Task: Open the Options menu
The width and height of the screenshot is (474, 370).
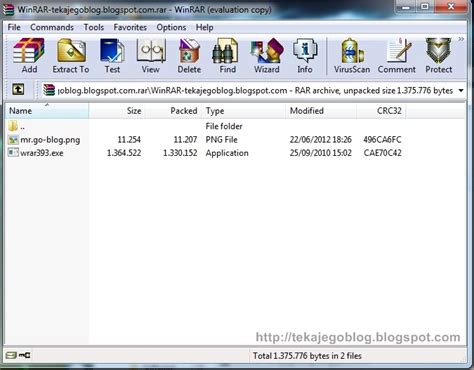Action: click(171, 27)
